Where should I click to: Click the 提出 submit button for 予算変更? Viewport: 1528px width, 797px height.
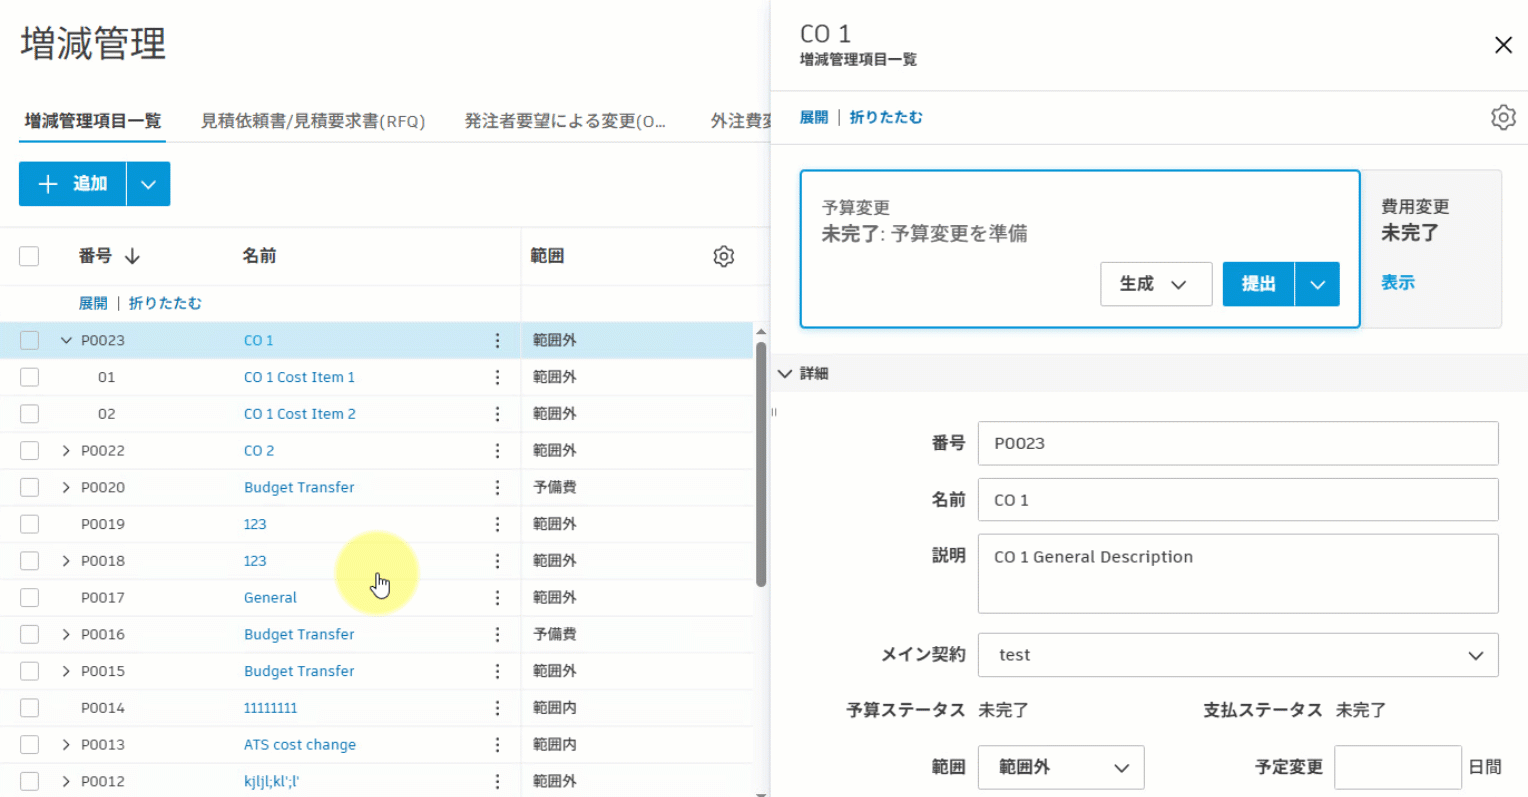(1258, 284)
